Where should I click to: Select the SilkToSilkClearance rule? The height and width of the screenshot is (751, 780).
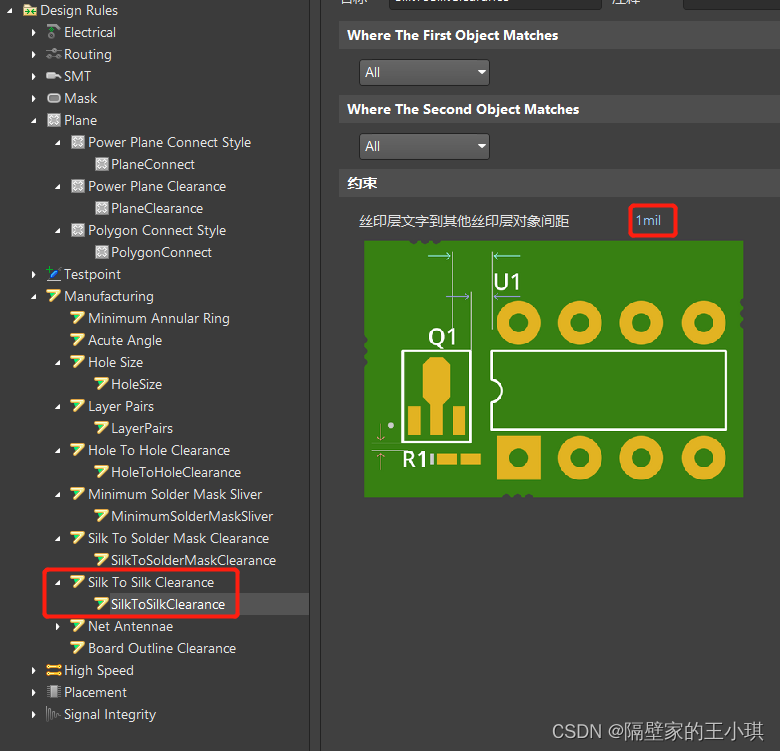tap(168, 604)
